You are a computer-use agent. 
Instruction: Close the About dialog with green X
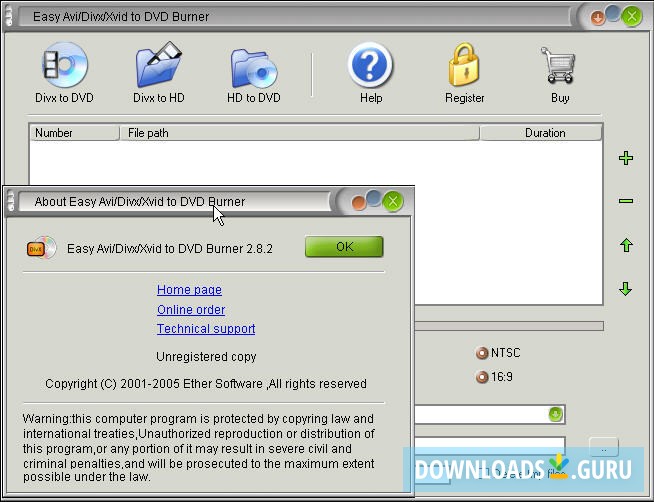pos(392,201)
